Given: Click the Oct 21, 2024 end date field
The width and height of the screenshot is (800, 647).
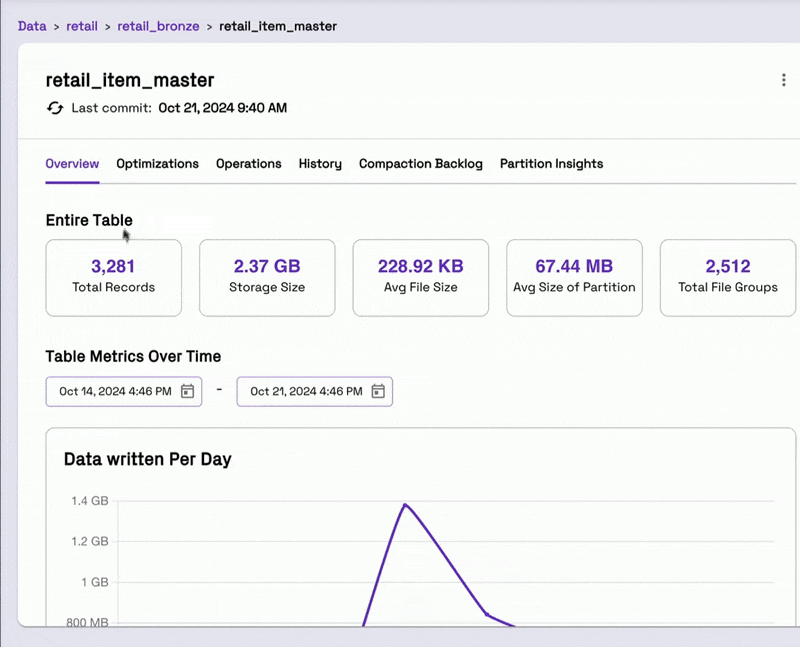Looking at the screenshot, I should tap(314, 391).
